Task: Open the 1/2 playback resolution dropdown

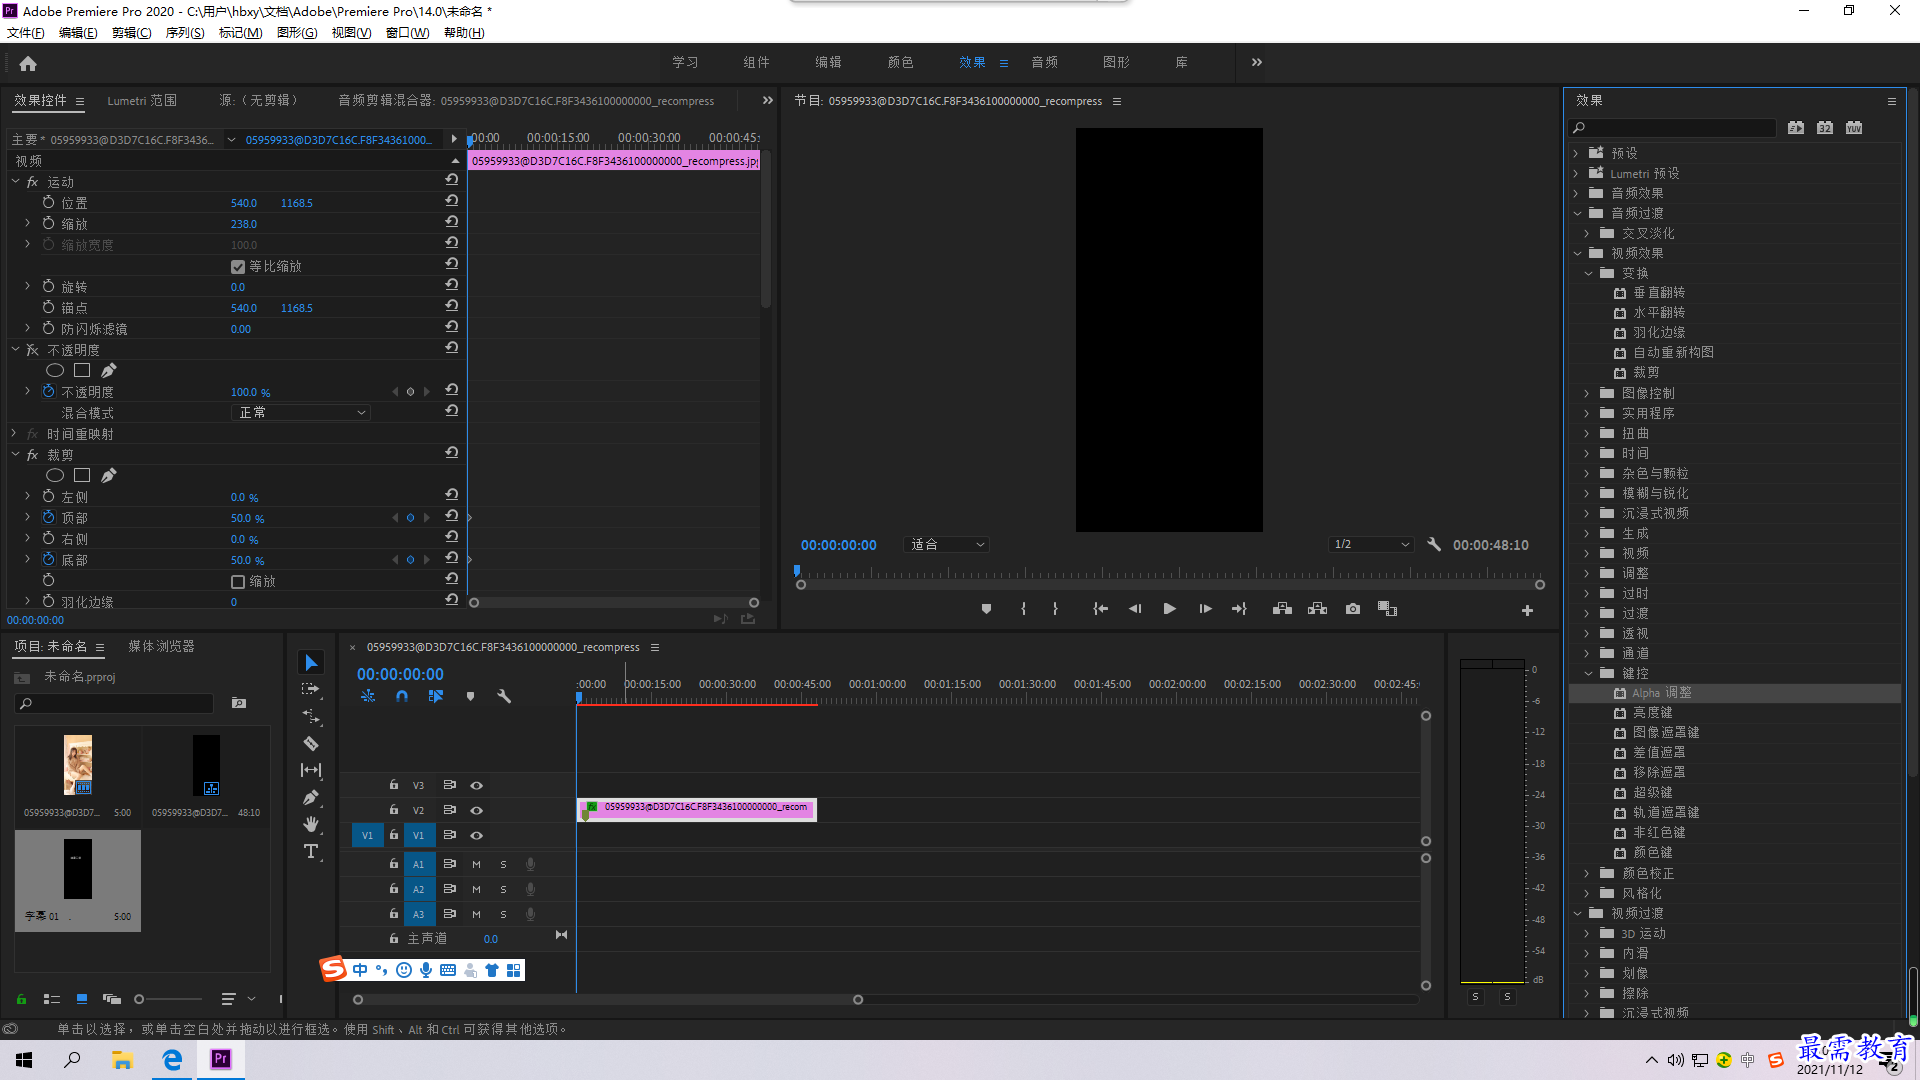Action: [1371, 545]
